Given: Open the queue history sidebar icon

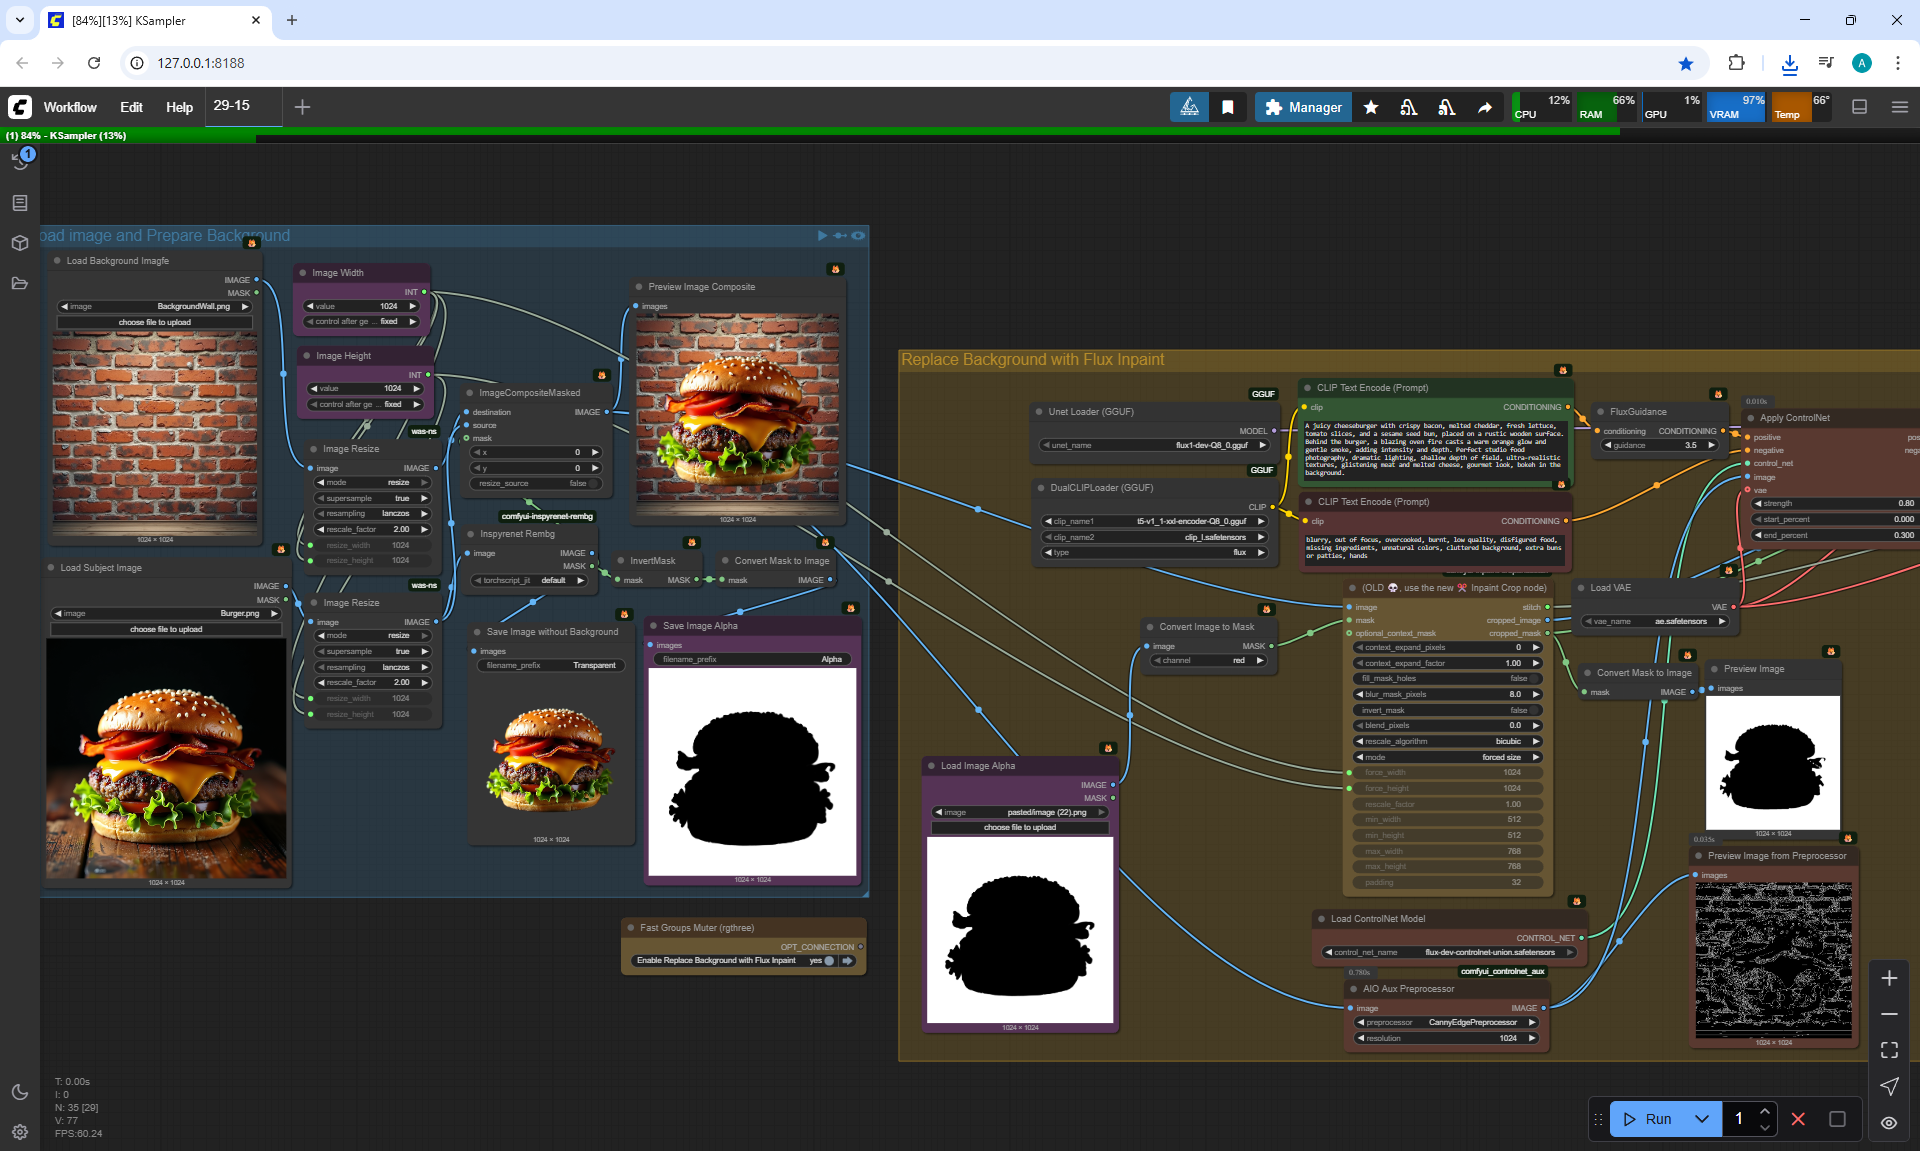Looking at the screenshot, I should [20, 161].
